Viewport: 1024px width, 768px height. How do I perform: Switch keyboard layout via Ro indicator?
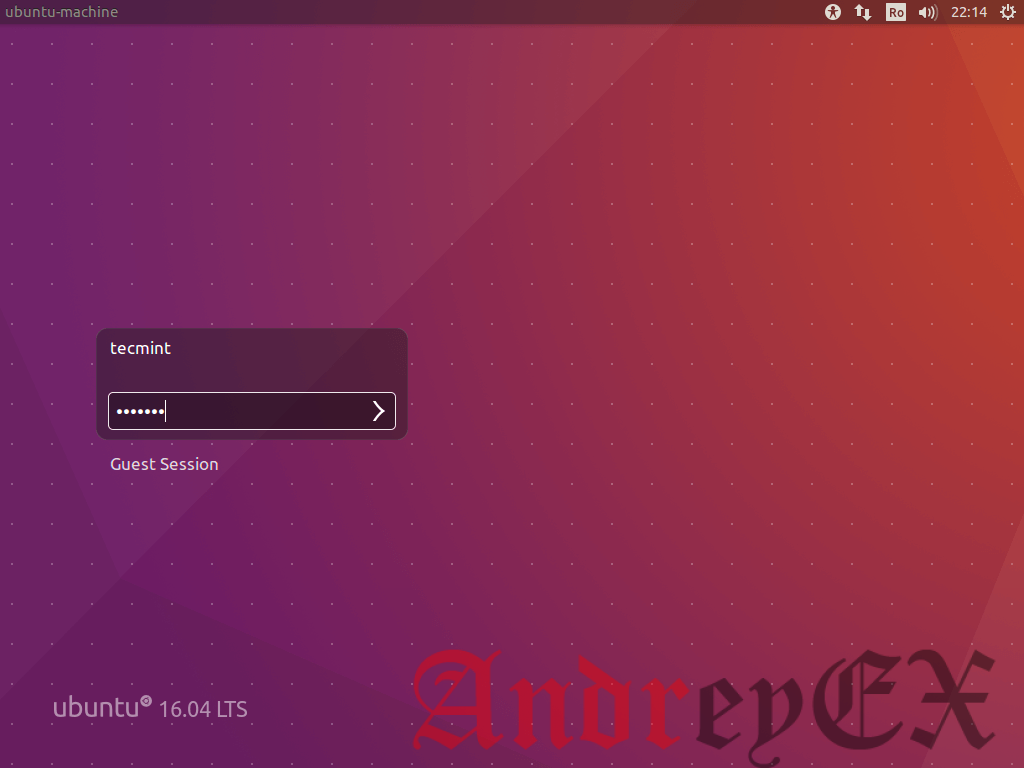pyautogui.click(x=896, y=12)
